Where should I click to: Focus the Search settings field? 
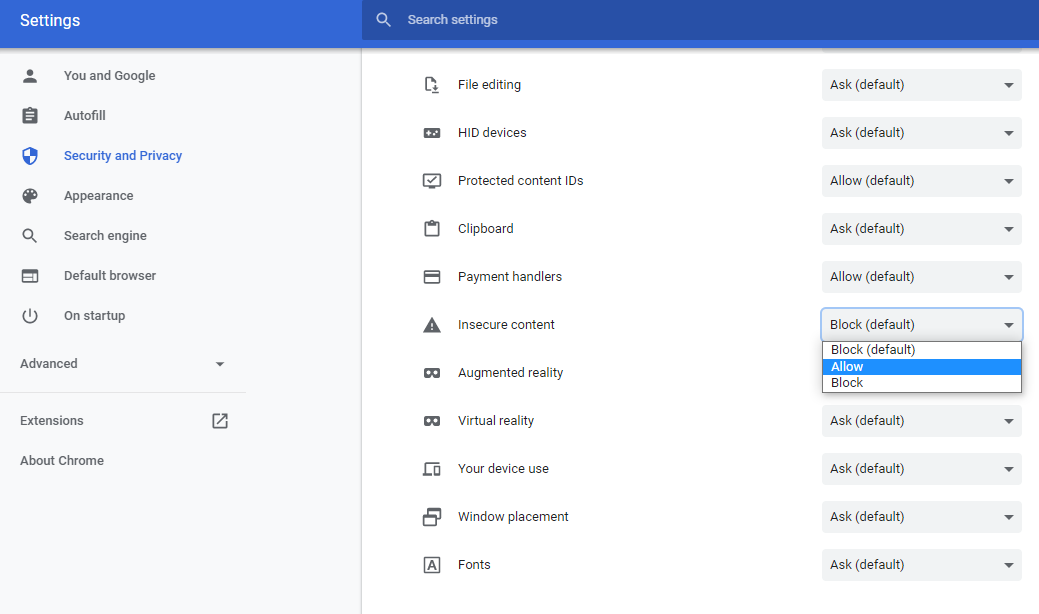pos(700,20)
